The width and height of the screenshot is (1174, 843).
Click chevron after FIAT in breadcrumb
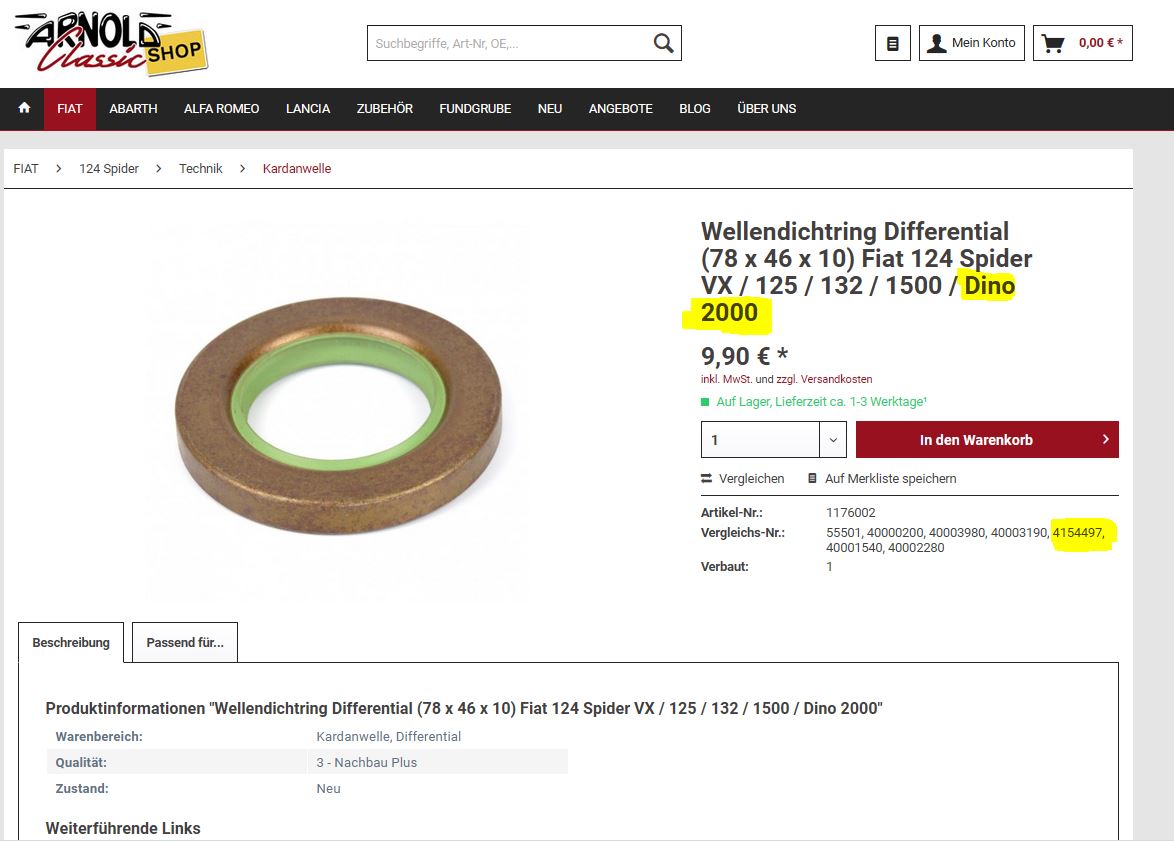(58, 168)
